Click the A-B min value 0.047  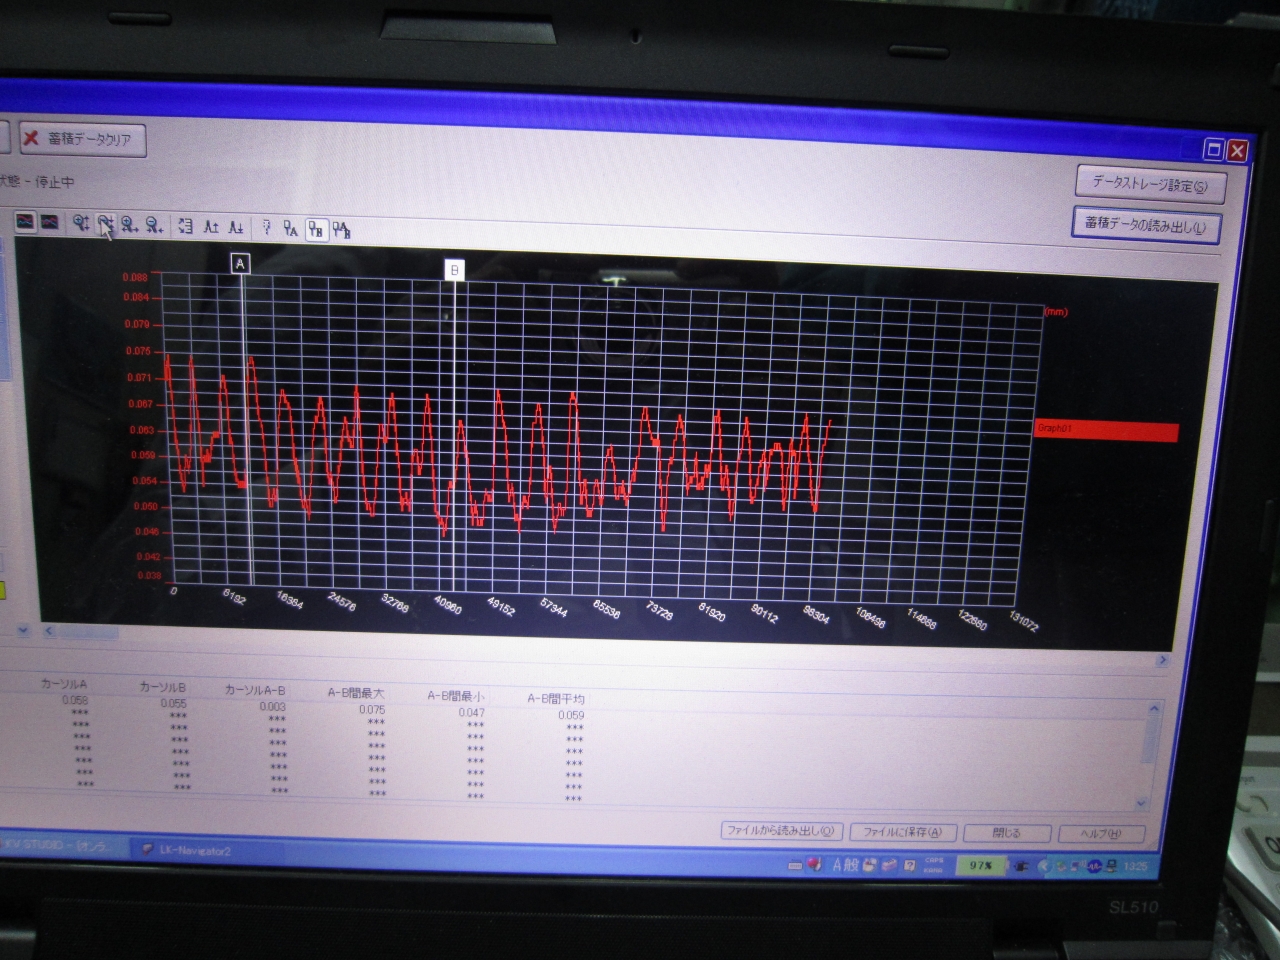471,712
